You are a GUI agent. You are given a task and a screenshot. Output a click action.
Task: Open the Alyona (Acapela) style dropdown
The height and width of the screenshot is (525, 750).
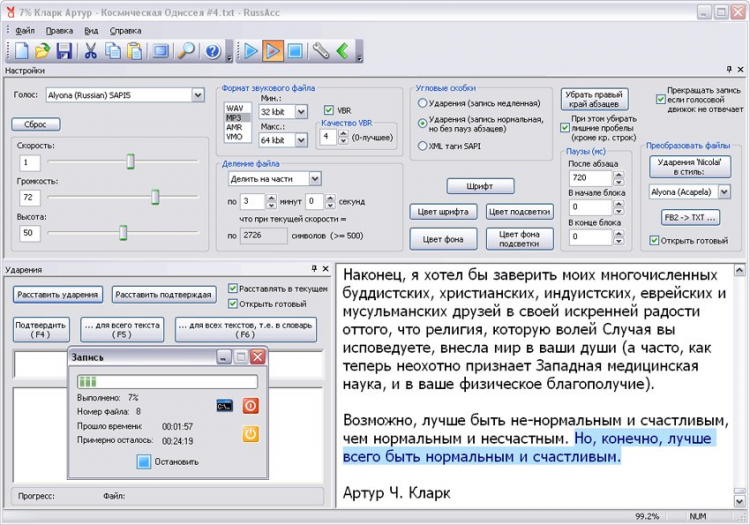(724, 192)
